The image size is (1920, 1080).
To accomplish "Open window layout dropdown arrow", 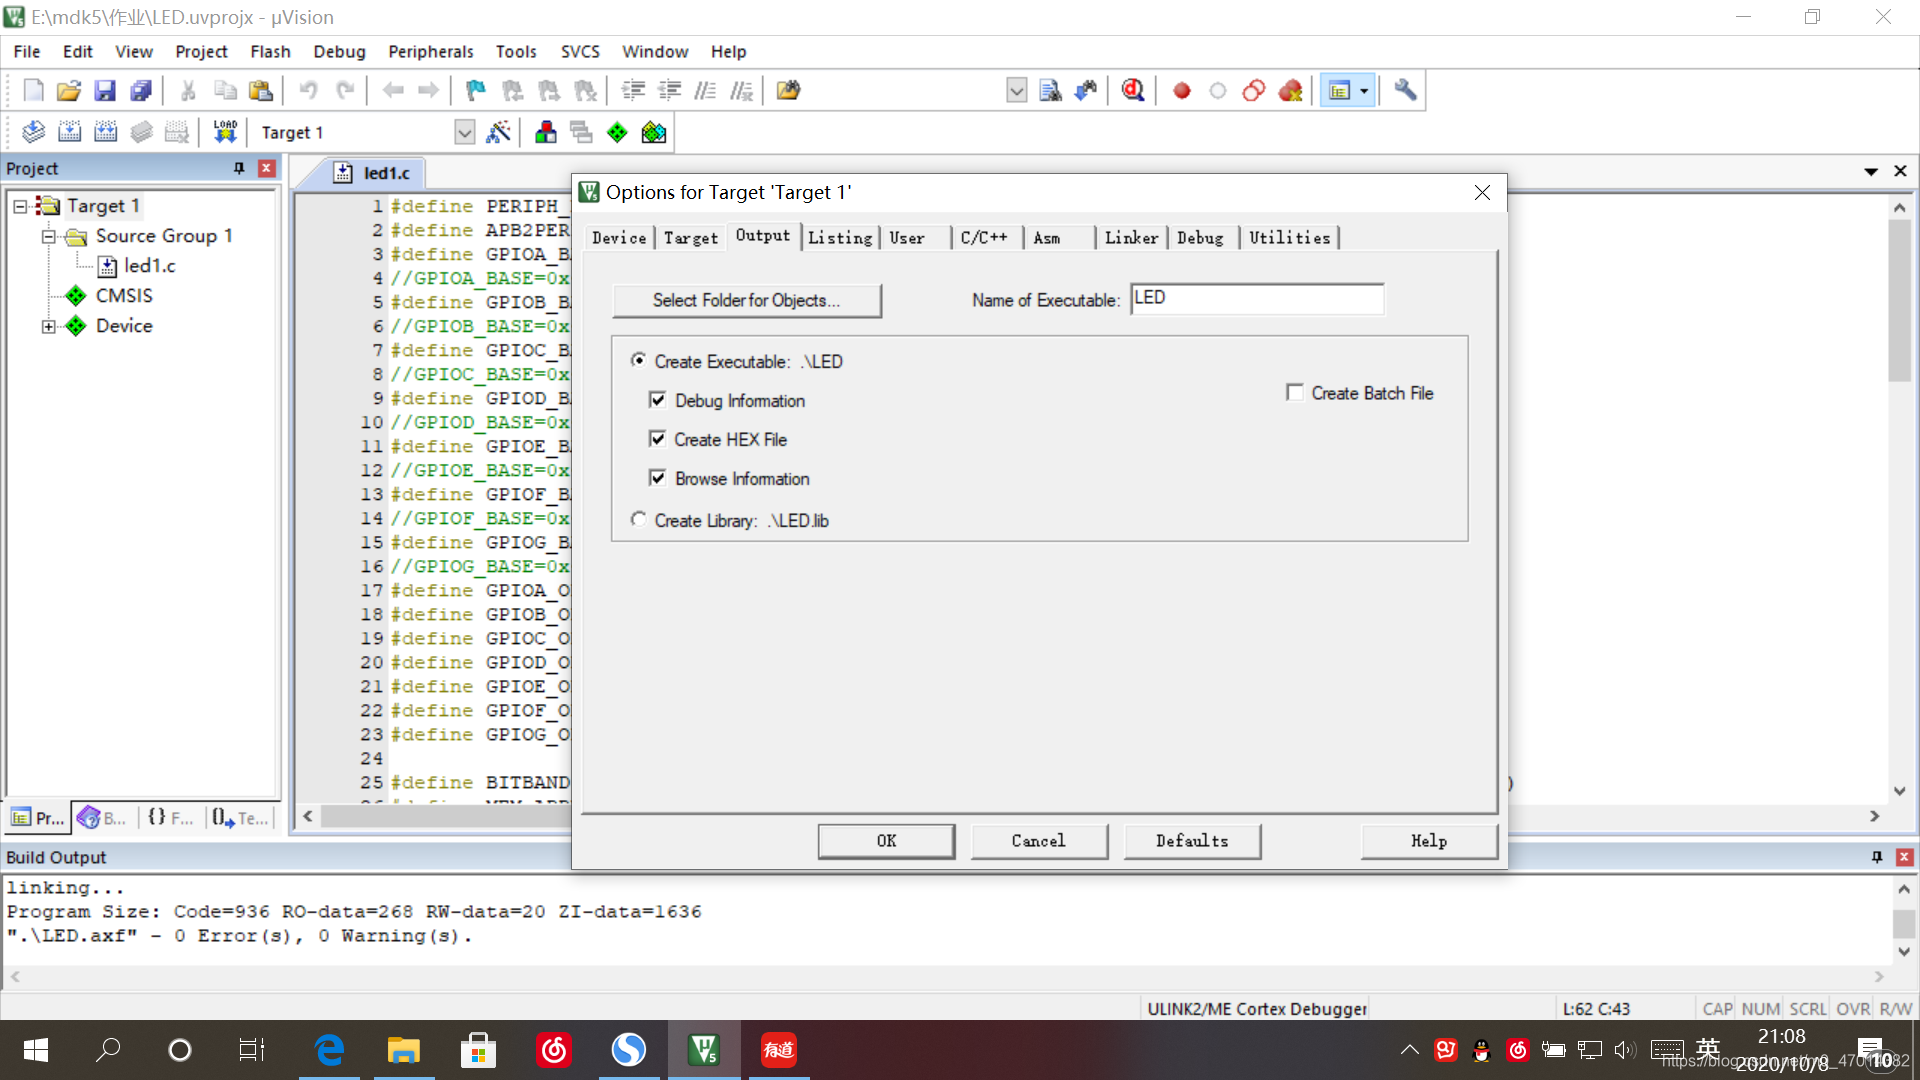I will click(x=1364, y=91).
